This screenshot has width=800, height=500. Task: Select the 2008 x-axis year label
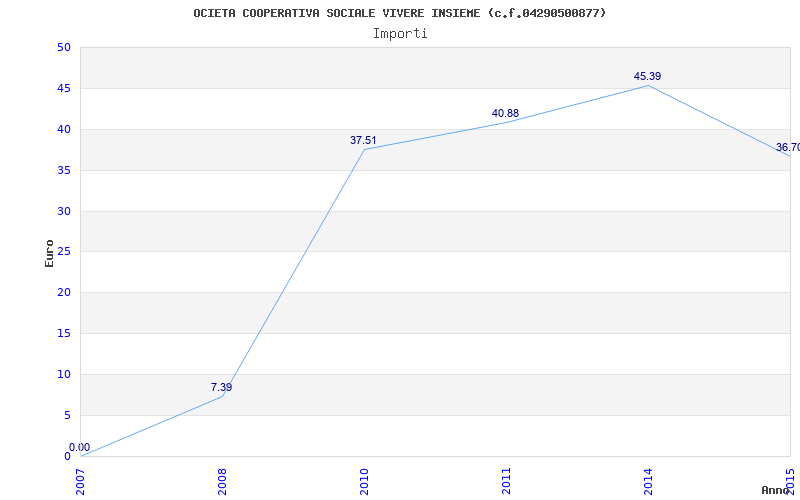coord(222,481)
